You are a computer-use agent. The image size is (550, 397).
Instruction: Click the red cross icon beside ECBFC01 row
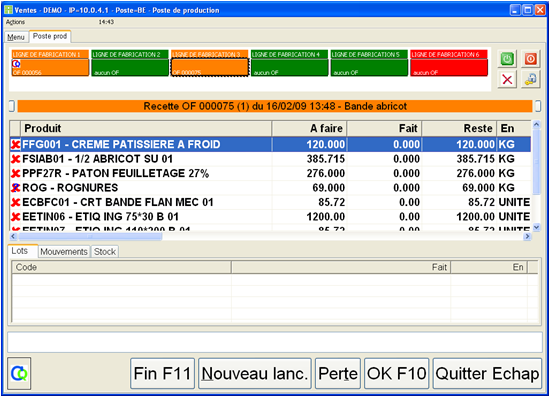coord(15,202)
